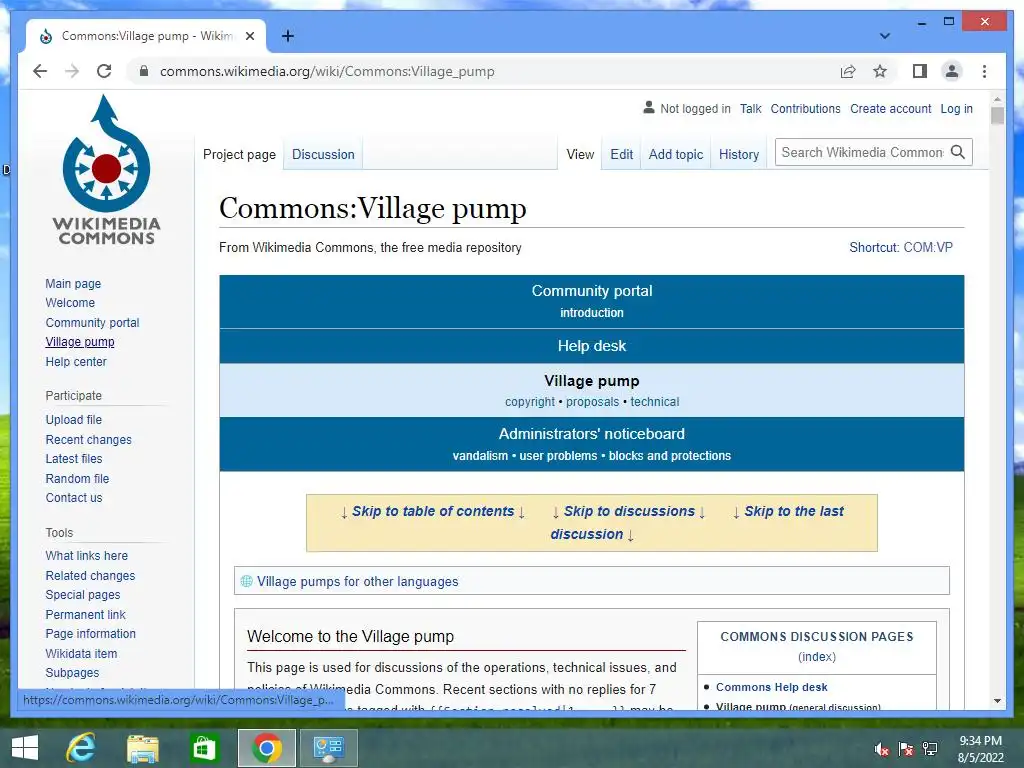1024x768 pixels.
Task: Click the COM:VP shortcut link
Action: coord(928,248)
